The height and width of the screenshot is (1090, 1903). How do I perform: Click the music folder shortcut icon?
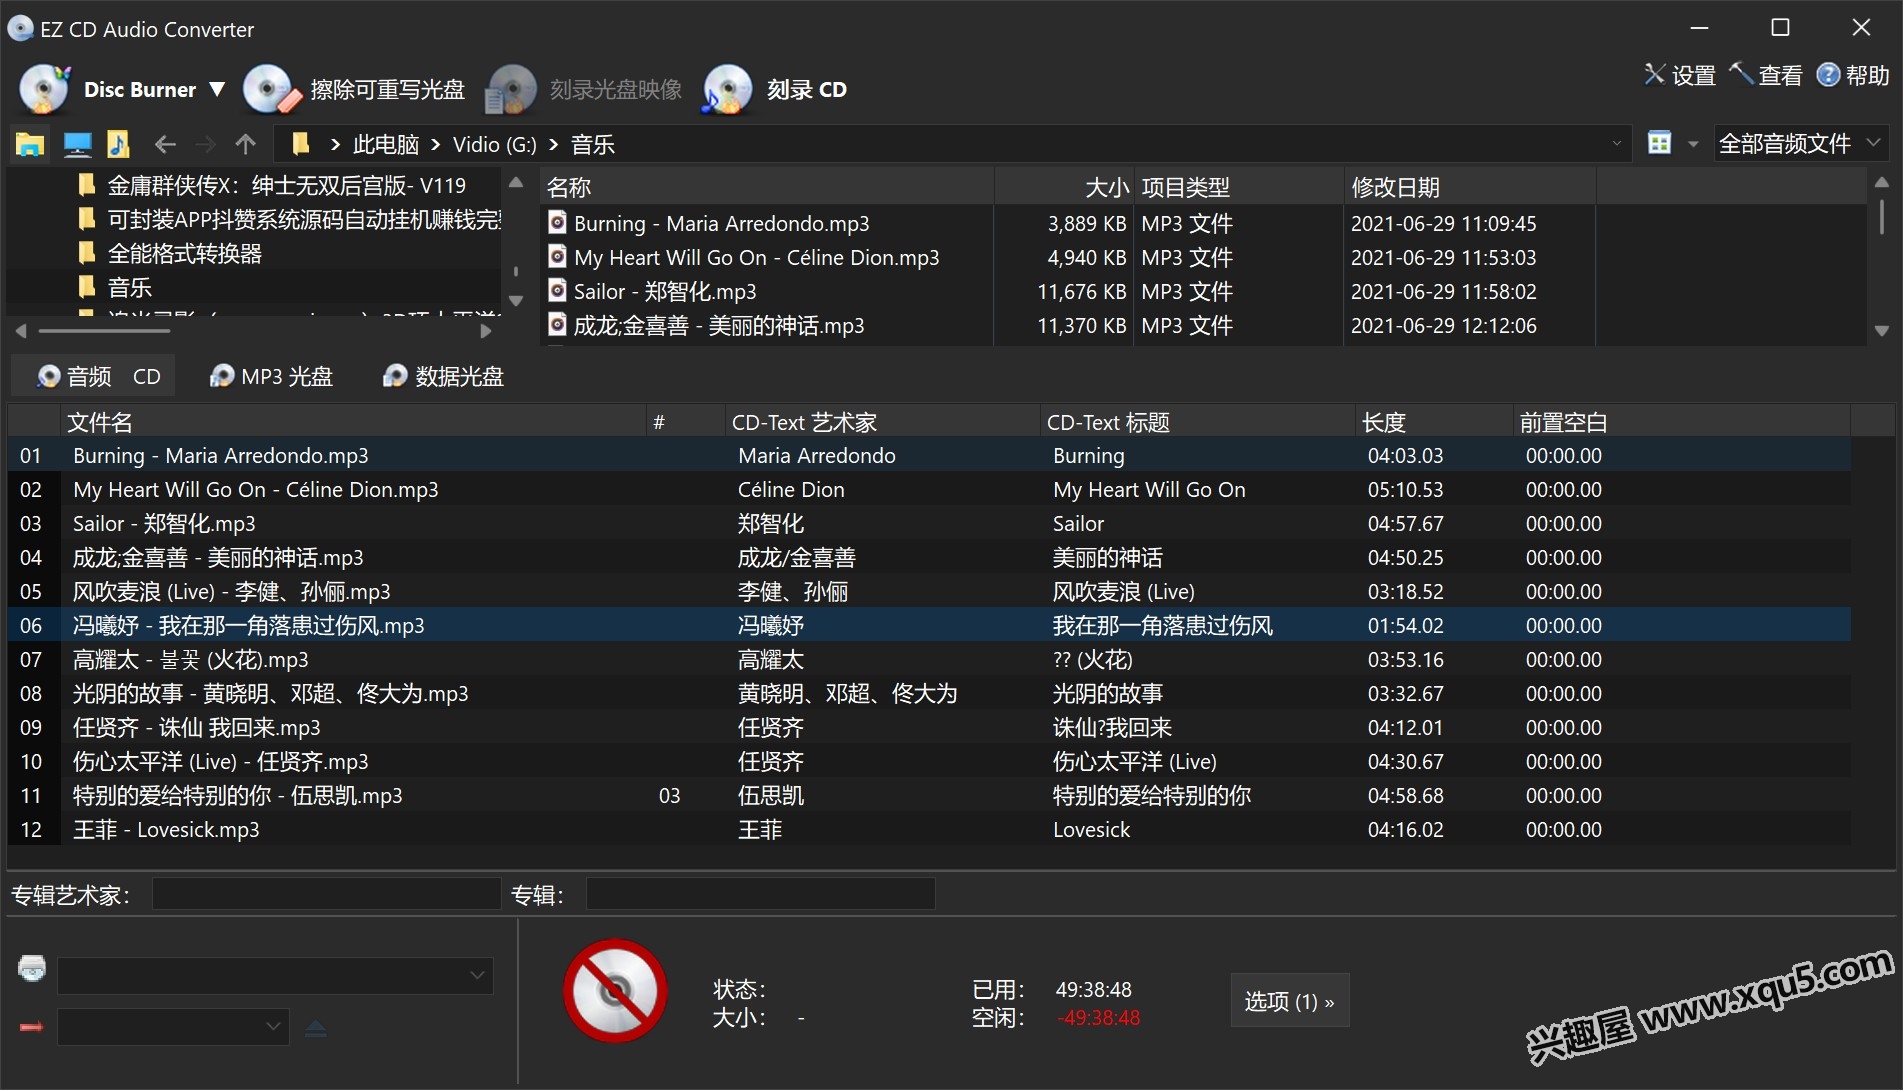(x=118, y=144)
